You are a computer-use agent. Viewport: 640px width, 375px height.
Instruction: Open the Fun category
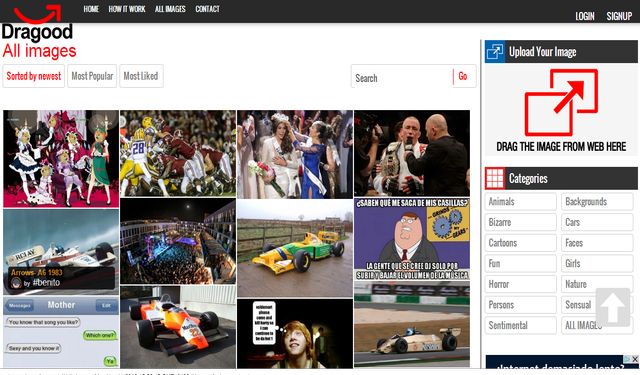520,264
